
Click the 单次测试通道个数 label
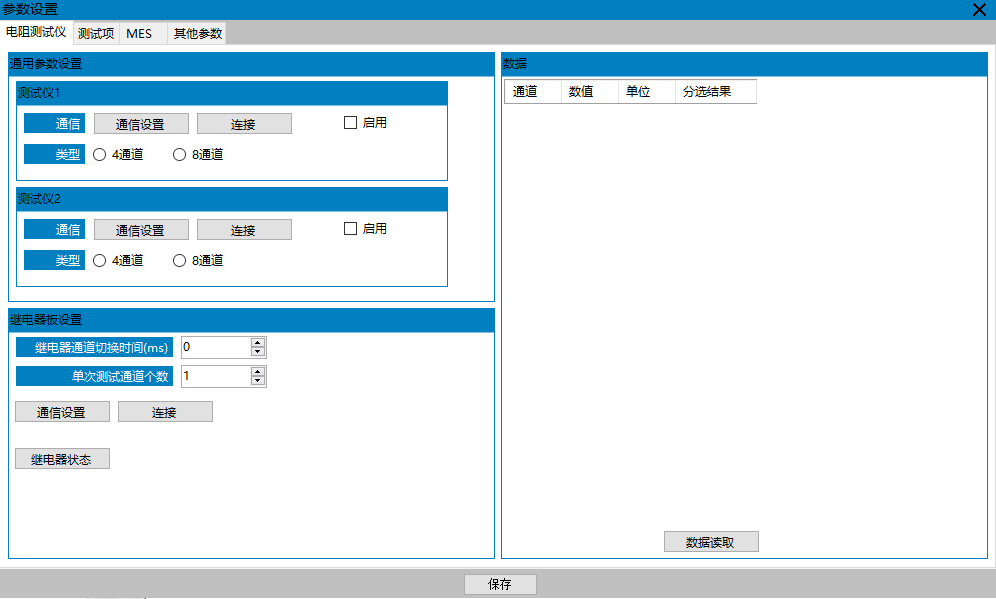(95, 377)
